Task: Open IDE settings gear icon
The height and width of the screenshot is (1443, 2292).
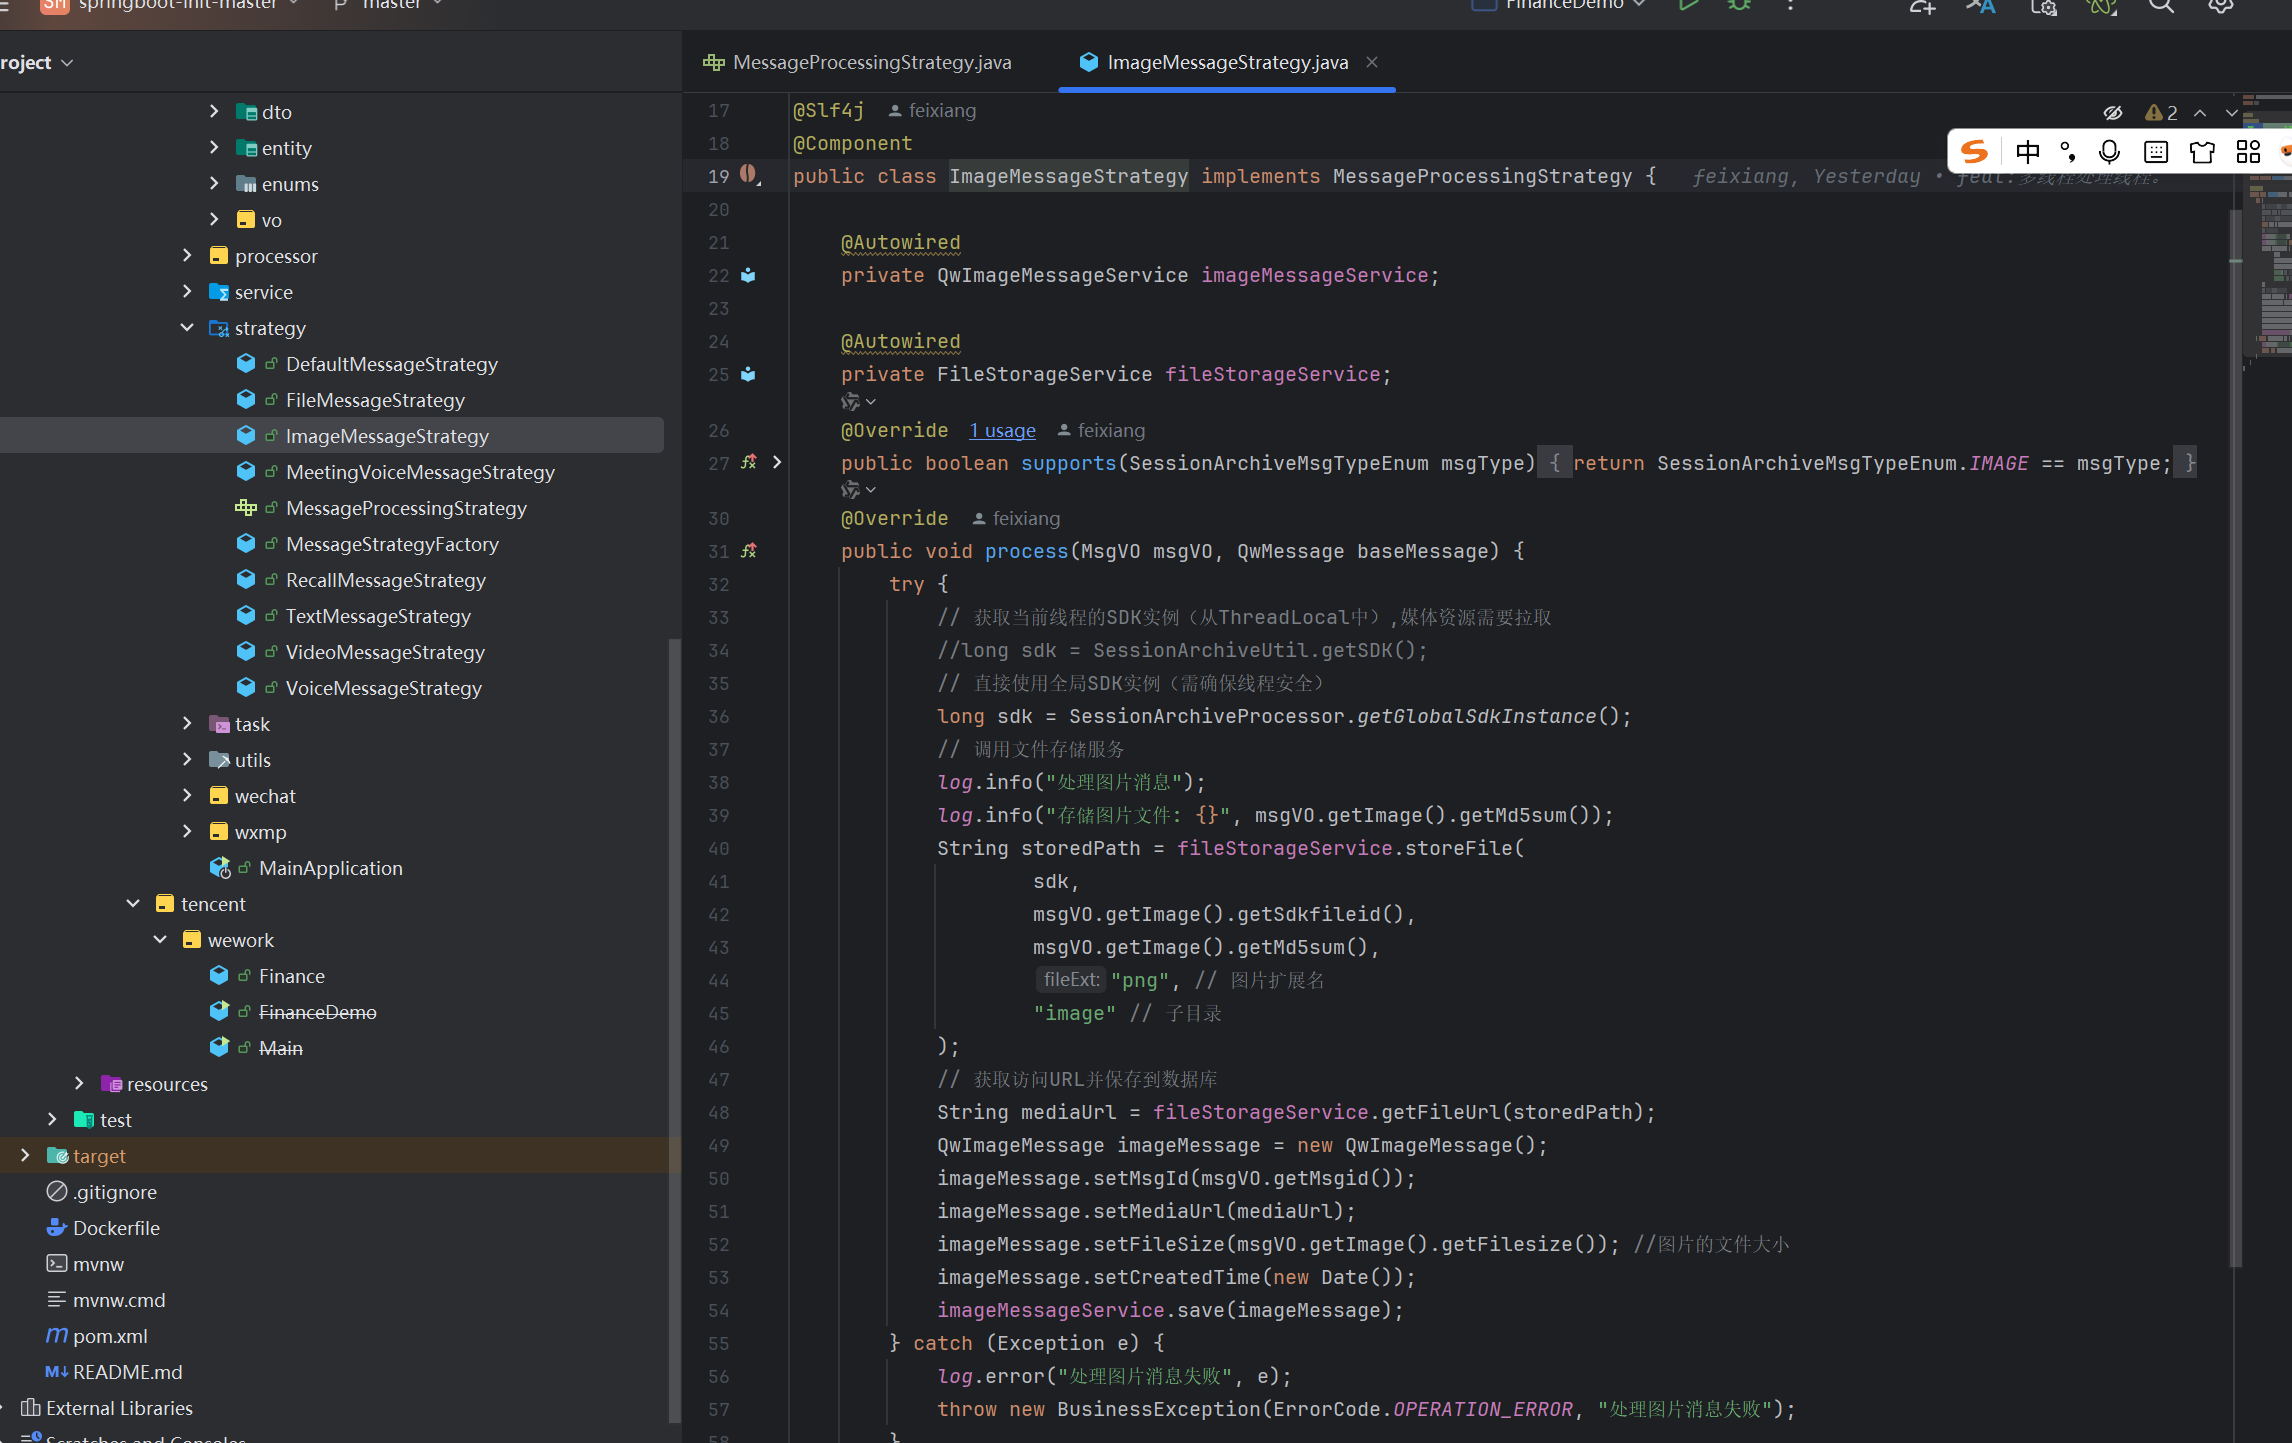Action: tap(2220, 6)
